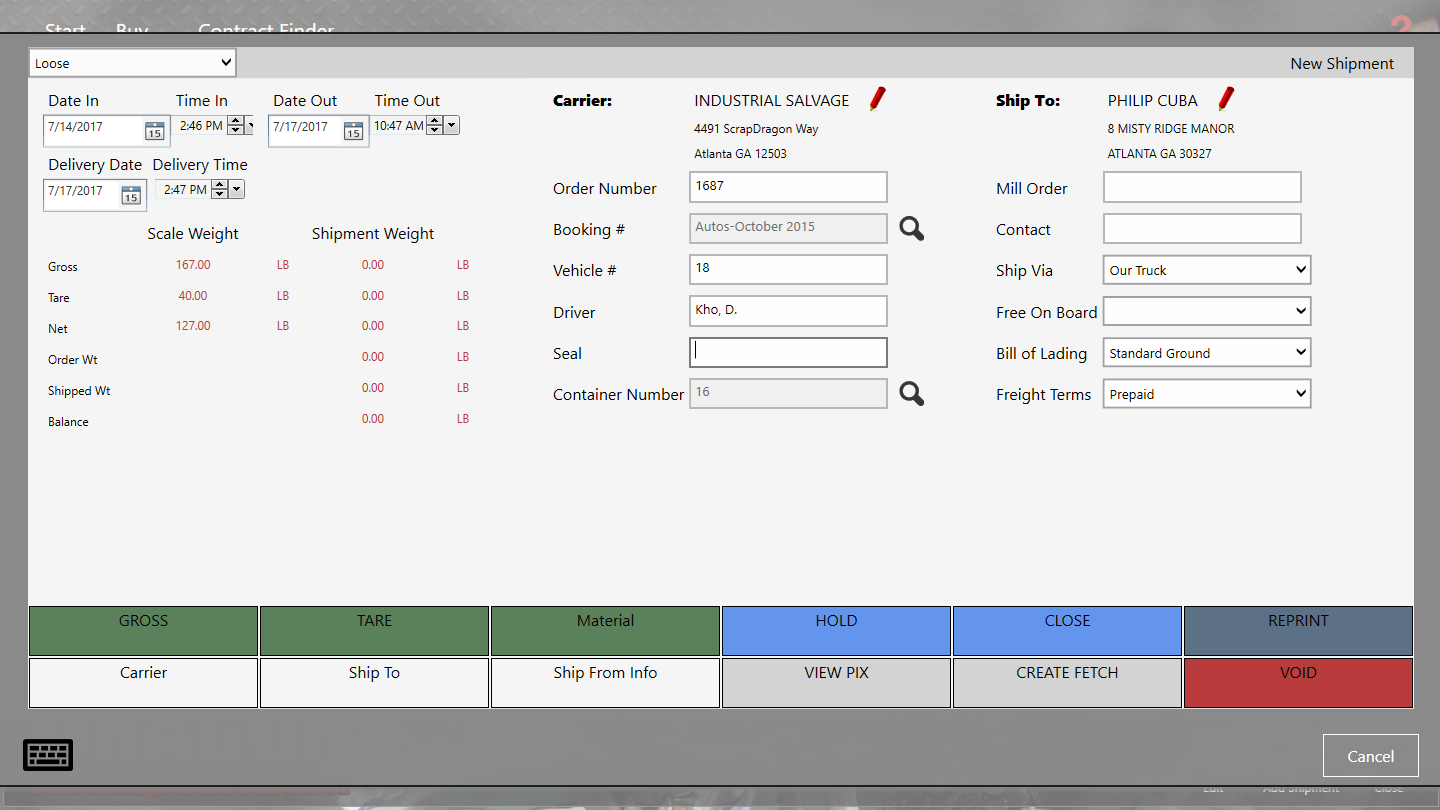Open the Delivery Time dropdown arrow
This screenshot has height=810, width=1440.
pos(237,189)
